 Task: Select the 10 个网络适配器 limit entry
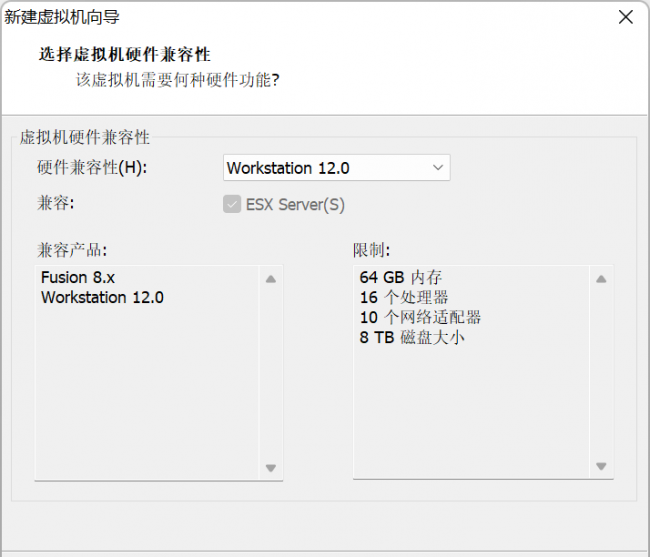(420, 317)
